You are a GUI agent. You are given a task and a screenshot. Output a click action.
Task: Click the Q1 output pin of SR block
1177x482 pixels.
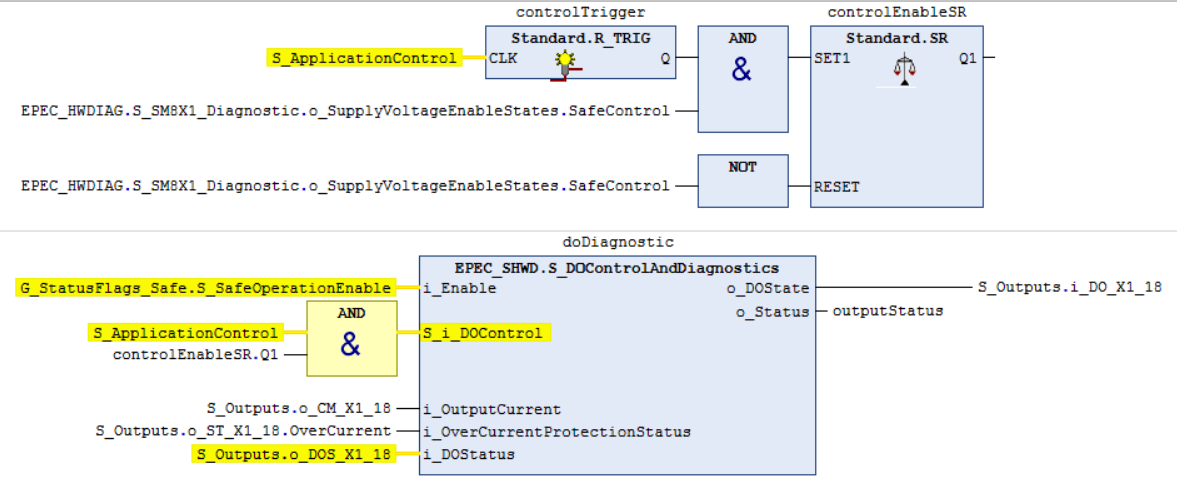tap(968, 57)
